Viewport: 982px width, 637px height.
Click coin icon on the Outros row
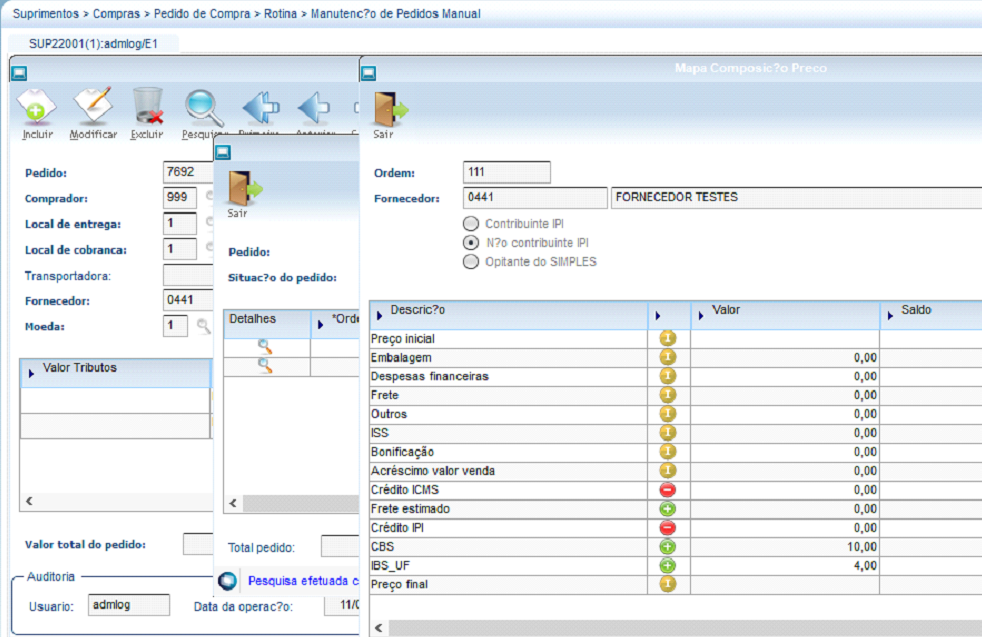point(668,413)
